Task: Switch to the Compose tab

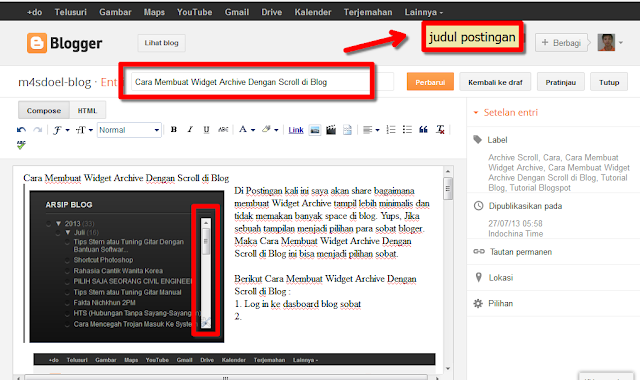Action: pos(44,110)
